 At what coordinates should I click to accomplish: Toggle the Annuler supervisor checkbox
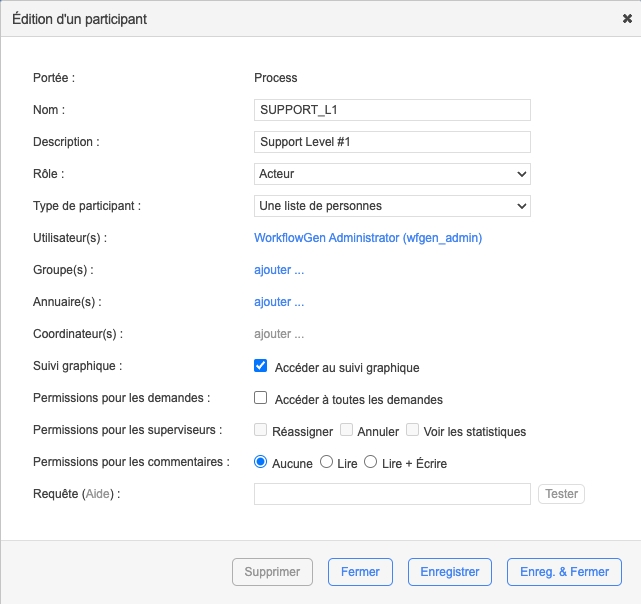point(347,431)
